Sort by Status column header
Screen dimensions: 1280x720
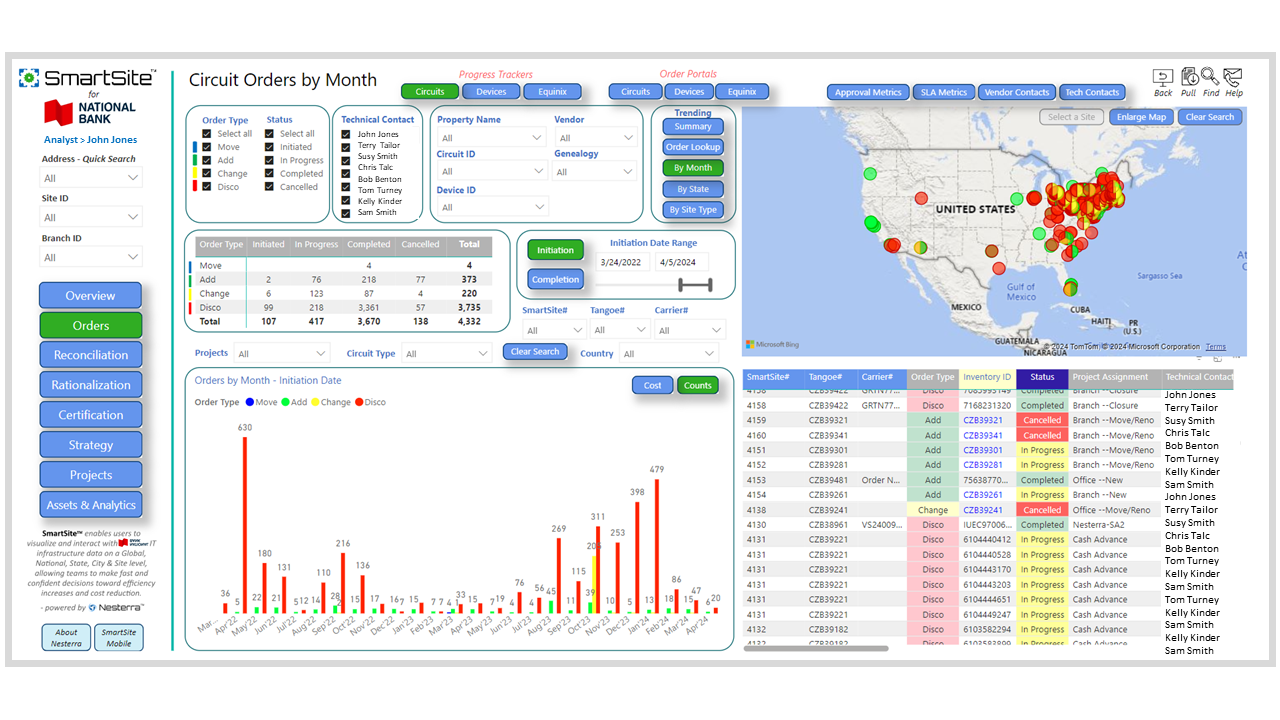click(1042, 377)
